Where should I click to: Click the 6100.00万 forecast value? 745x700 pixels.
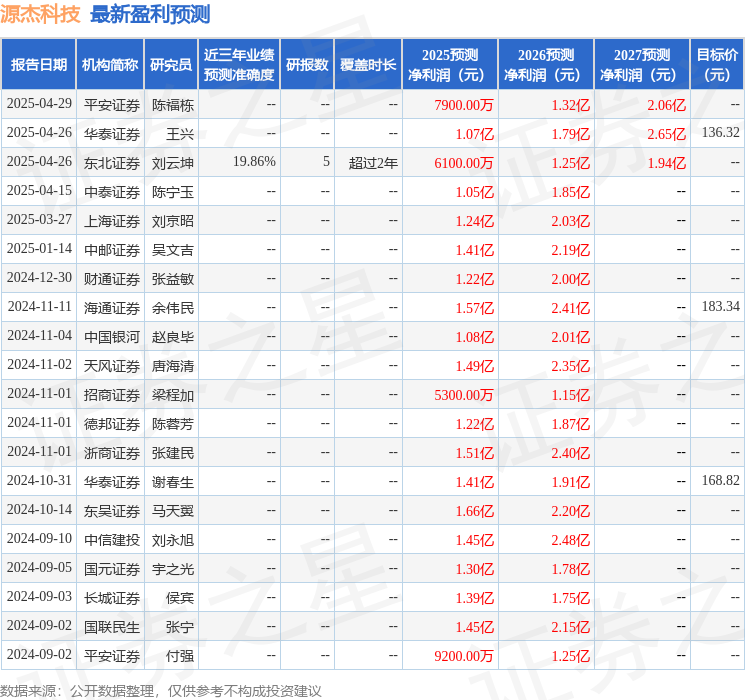464,163
